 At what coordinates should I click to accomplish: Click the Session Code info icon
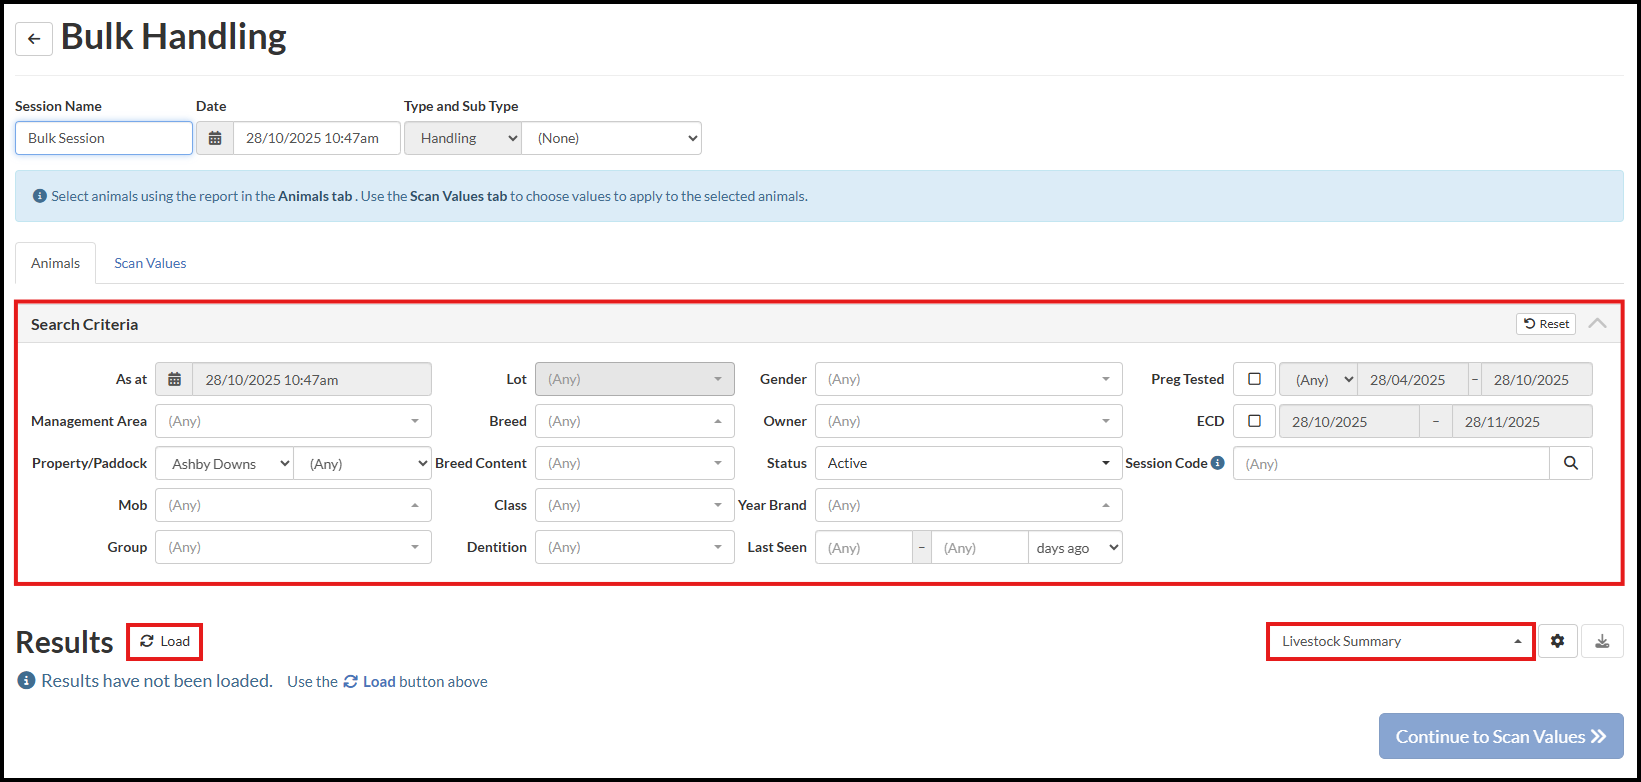(1217, 463)
